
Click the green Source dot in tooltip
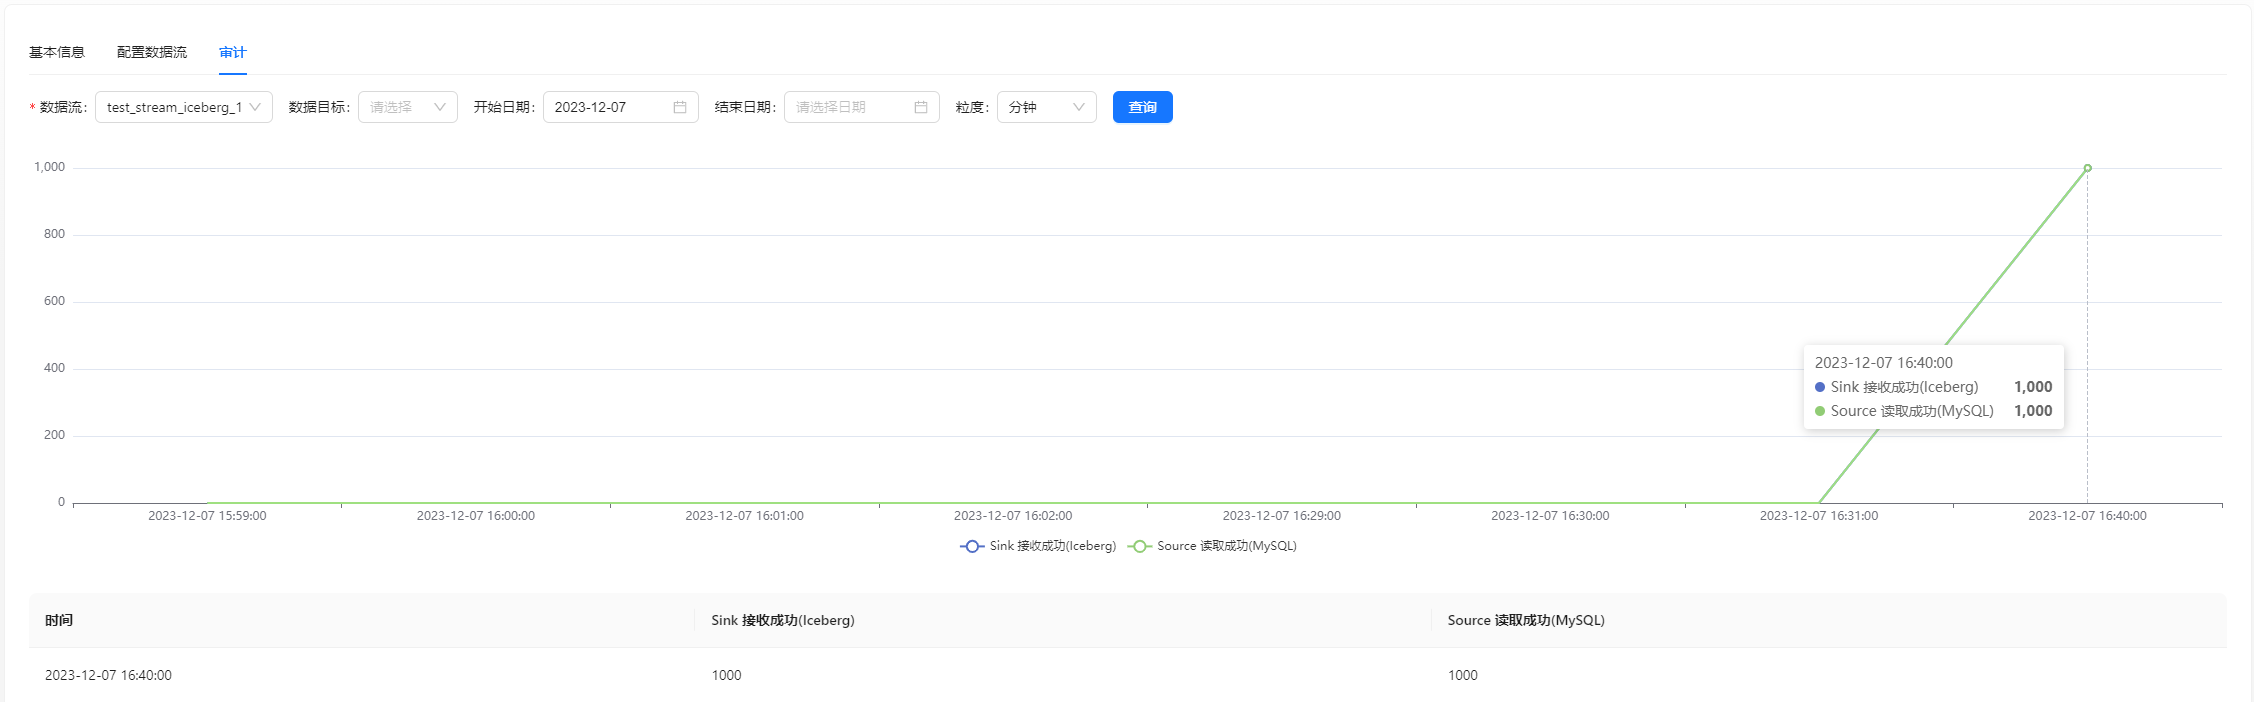pyautogui.click(x=1820, y=411)
